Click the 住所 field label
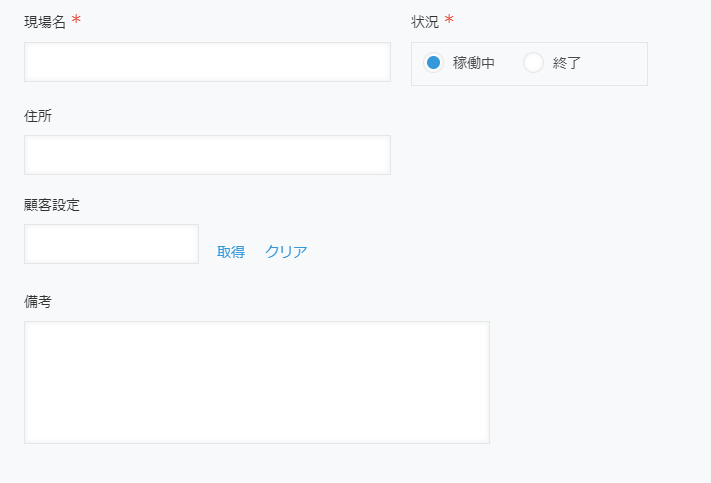The width and height of the screenshot is (711, 483). [x=38, y=116]
